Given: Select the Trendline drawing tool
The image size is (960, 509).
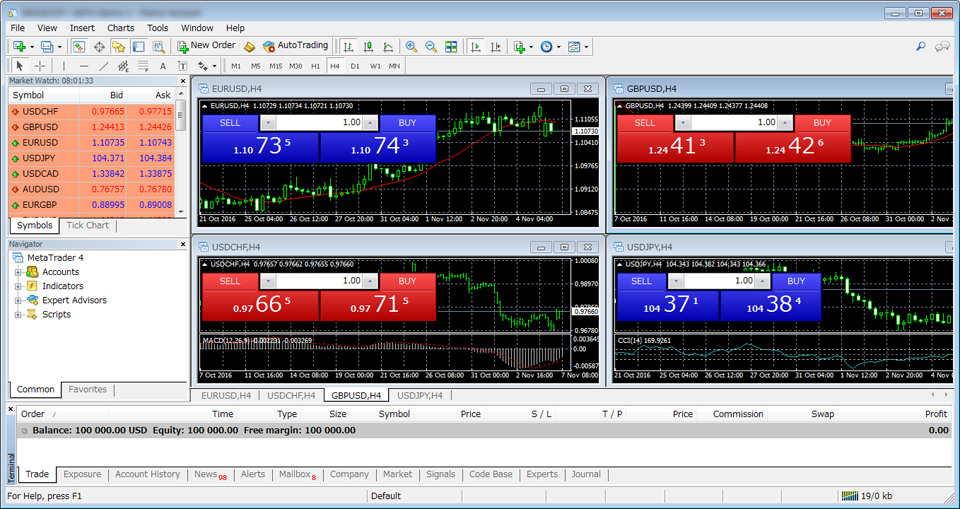Looking at the screenshot, I should pos(103,66).
